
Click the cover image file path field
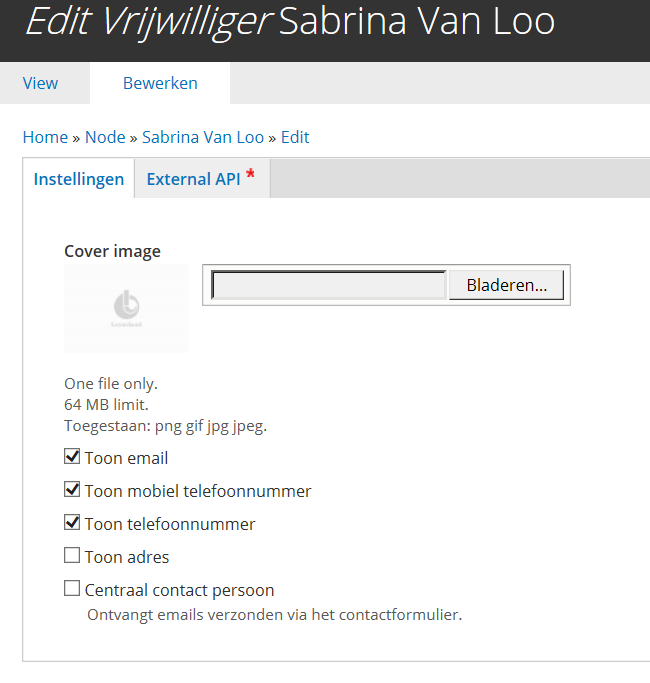click(x=329, y=285)
